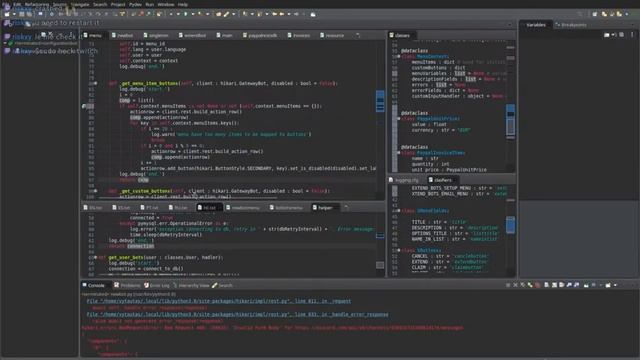Screen dimensions: 640x360
Task: Open the Refactoring menu
Action: click(37, 4)
